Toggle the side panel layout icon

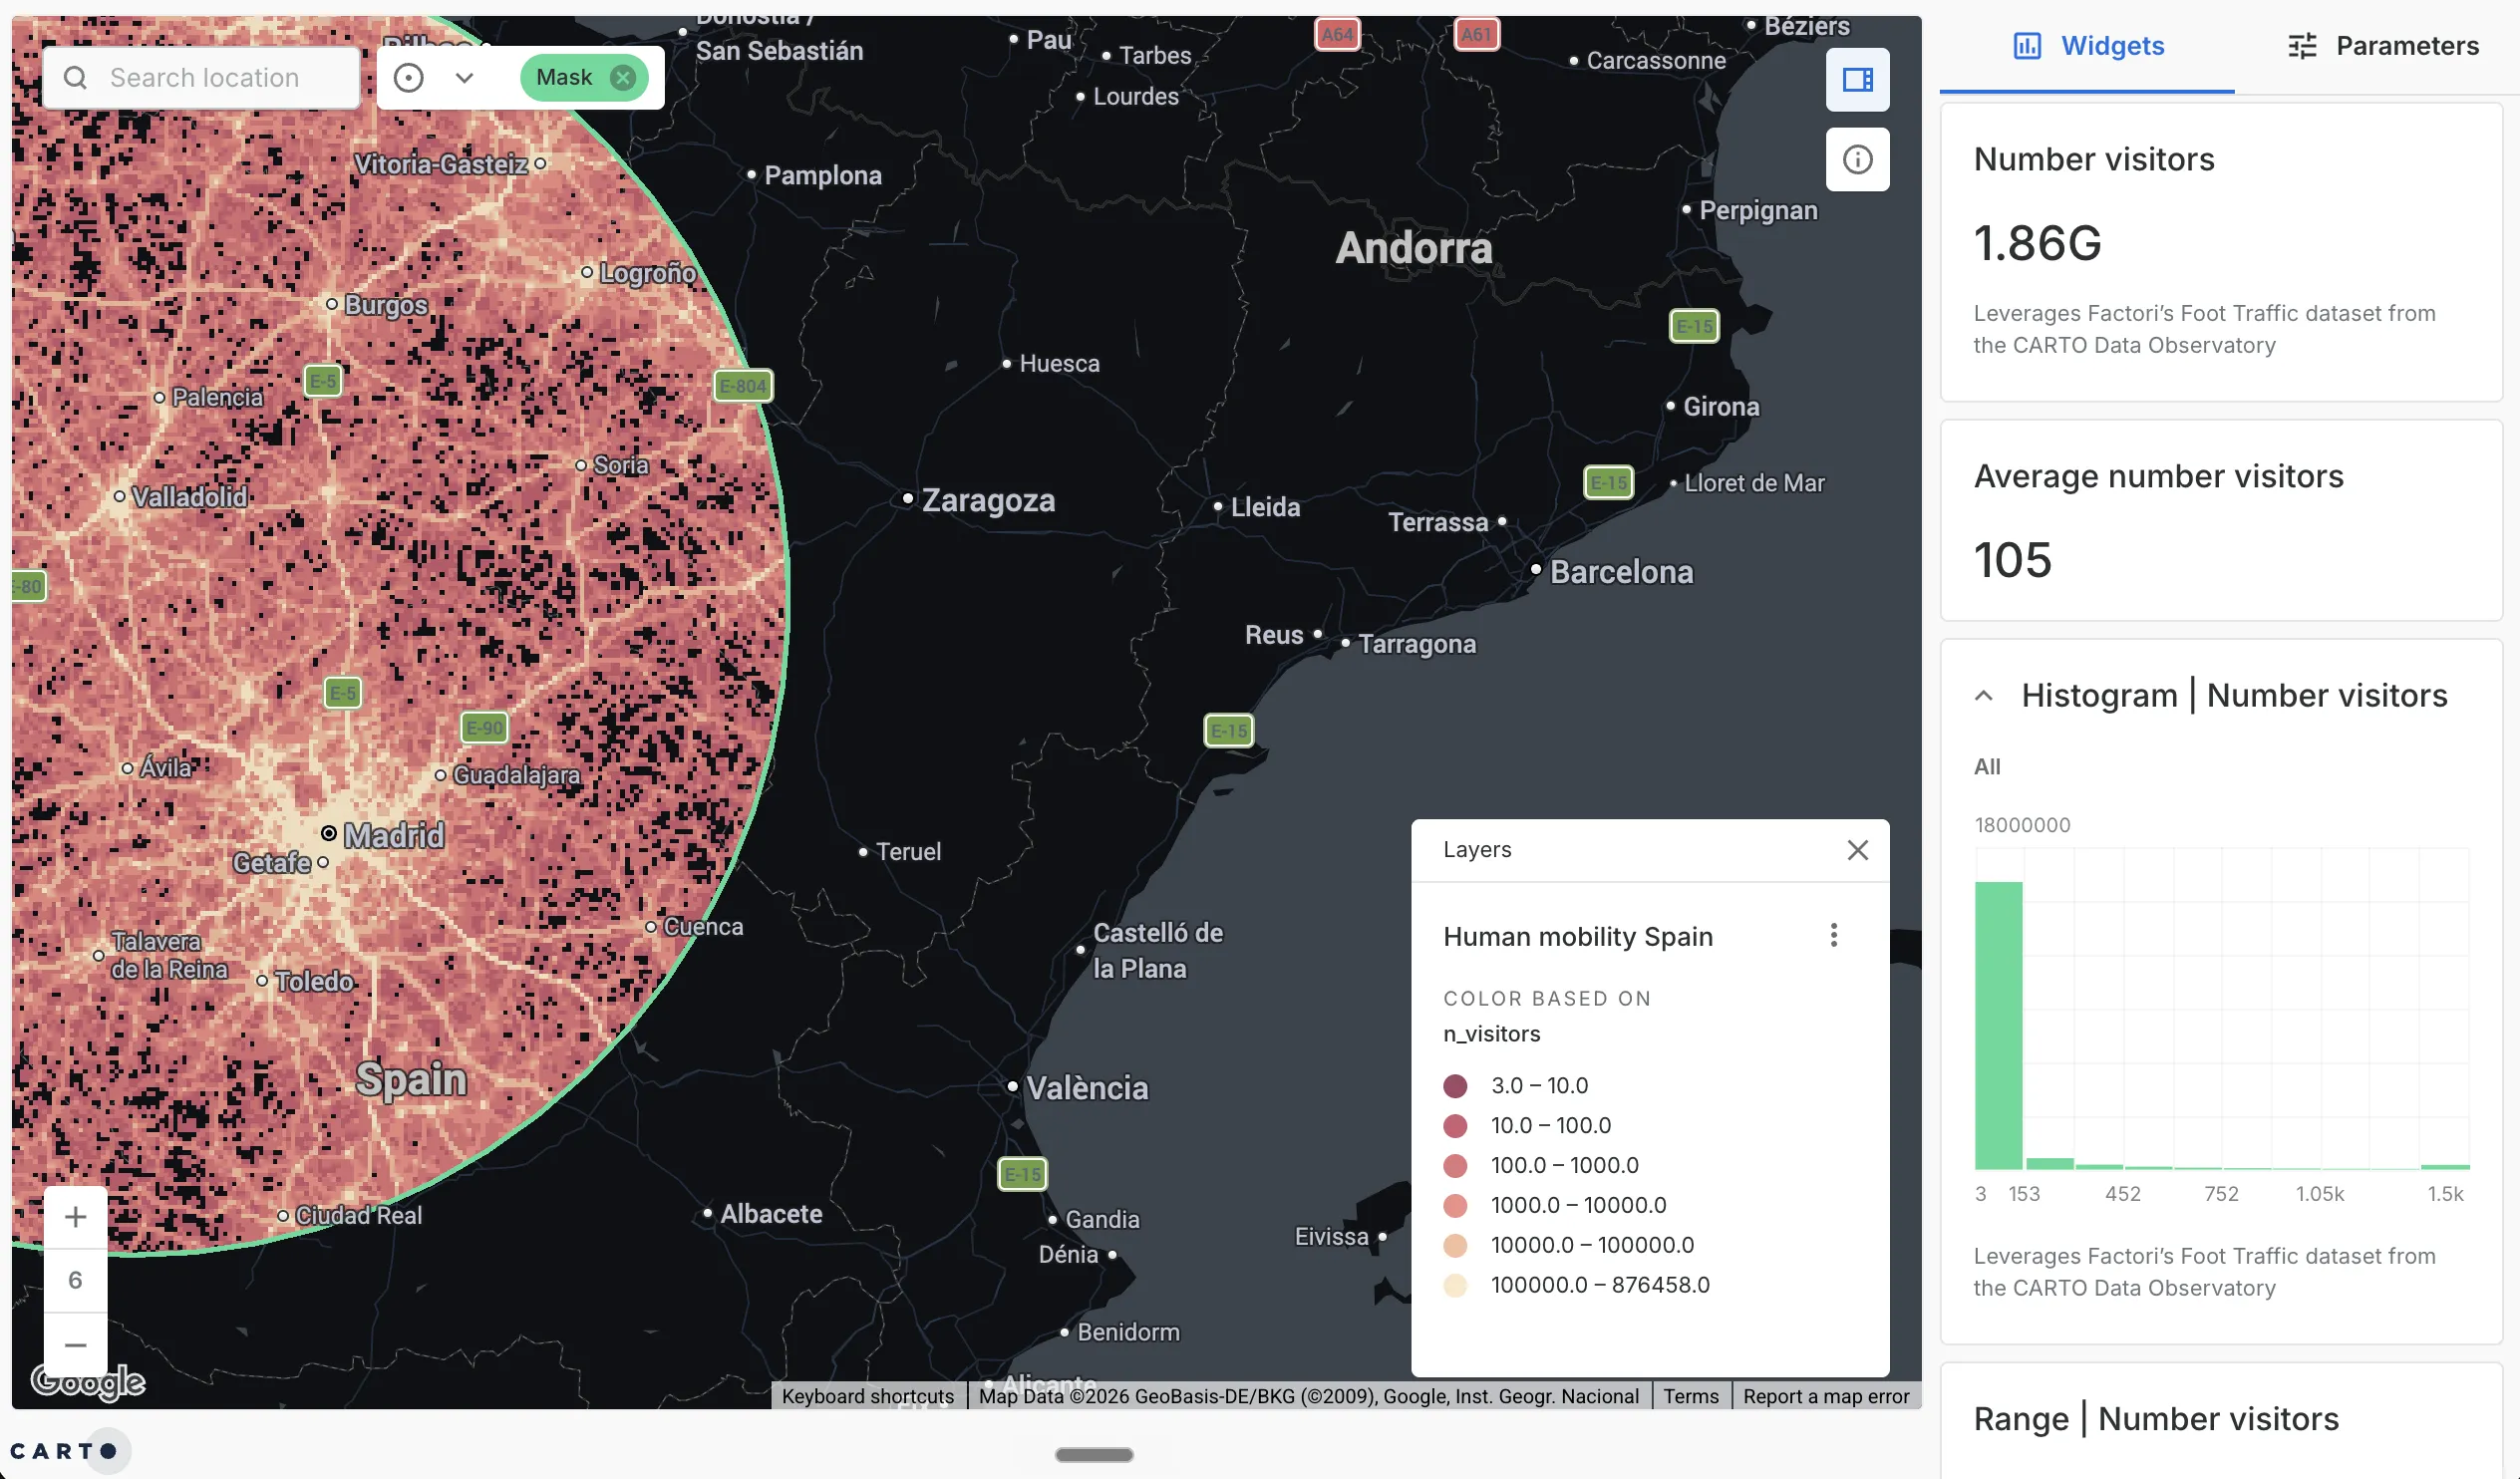pos(1857,79)
